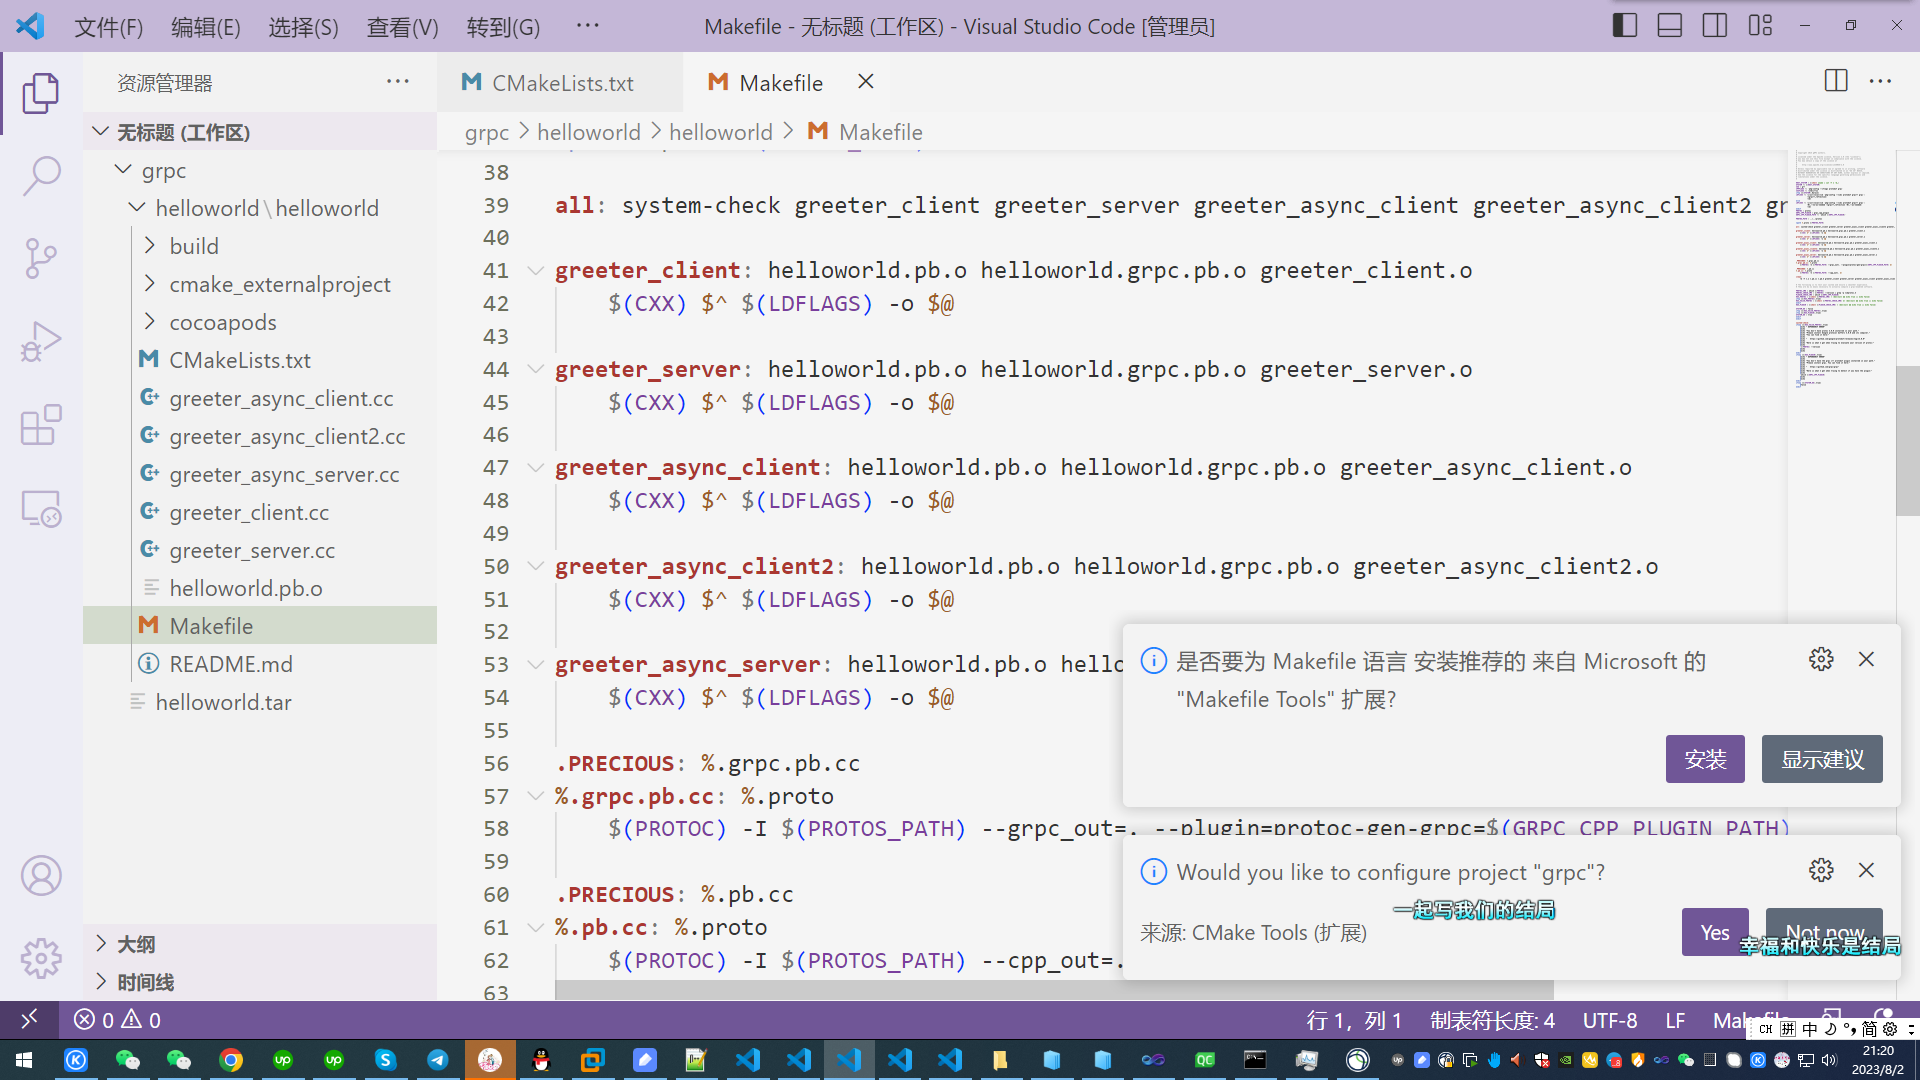1920x1080 pixels.
Task: Click 安装 to install Makefile Tools extension
Action: [x=1704, y=759]
